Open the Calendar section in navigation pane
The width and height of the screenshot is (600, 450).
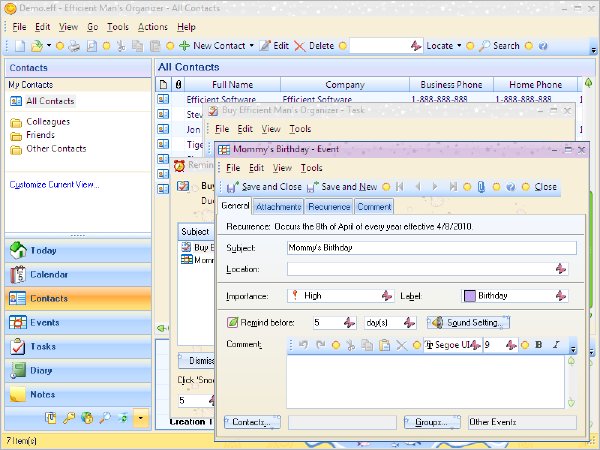click(x=78, y=275)
